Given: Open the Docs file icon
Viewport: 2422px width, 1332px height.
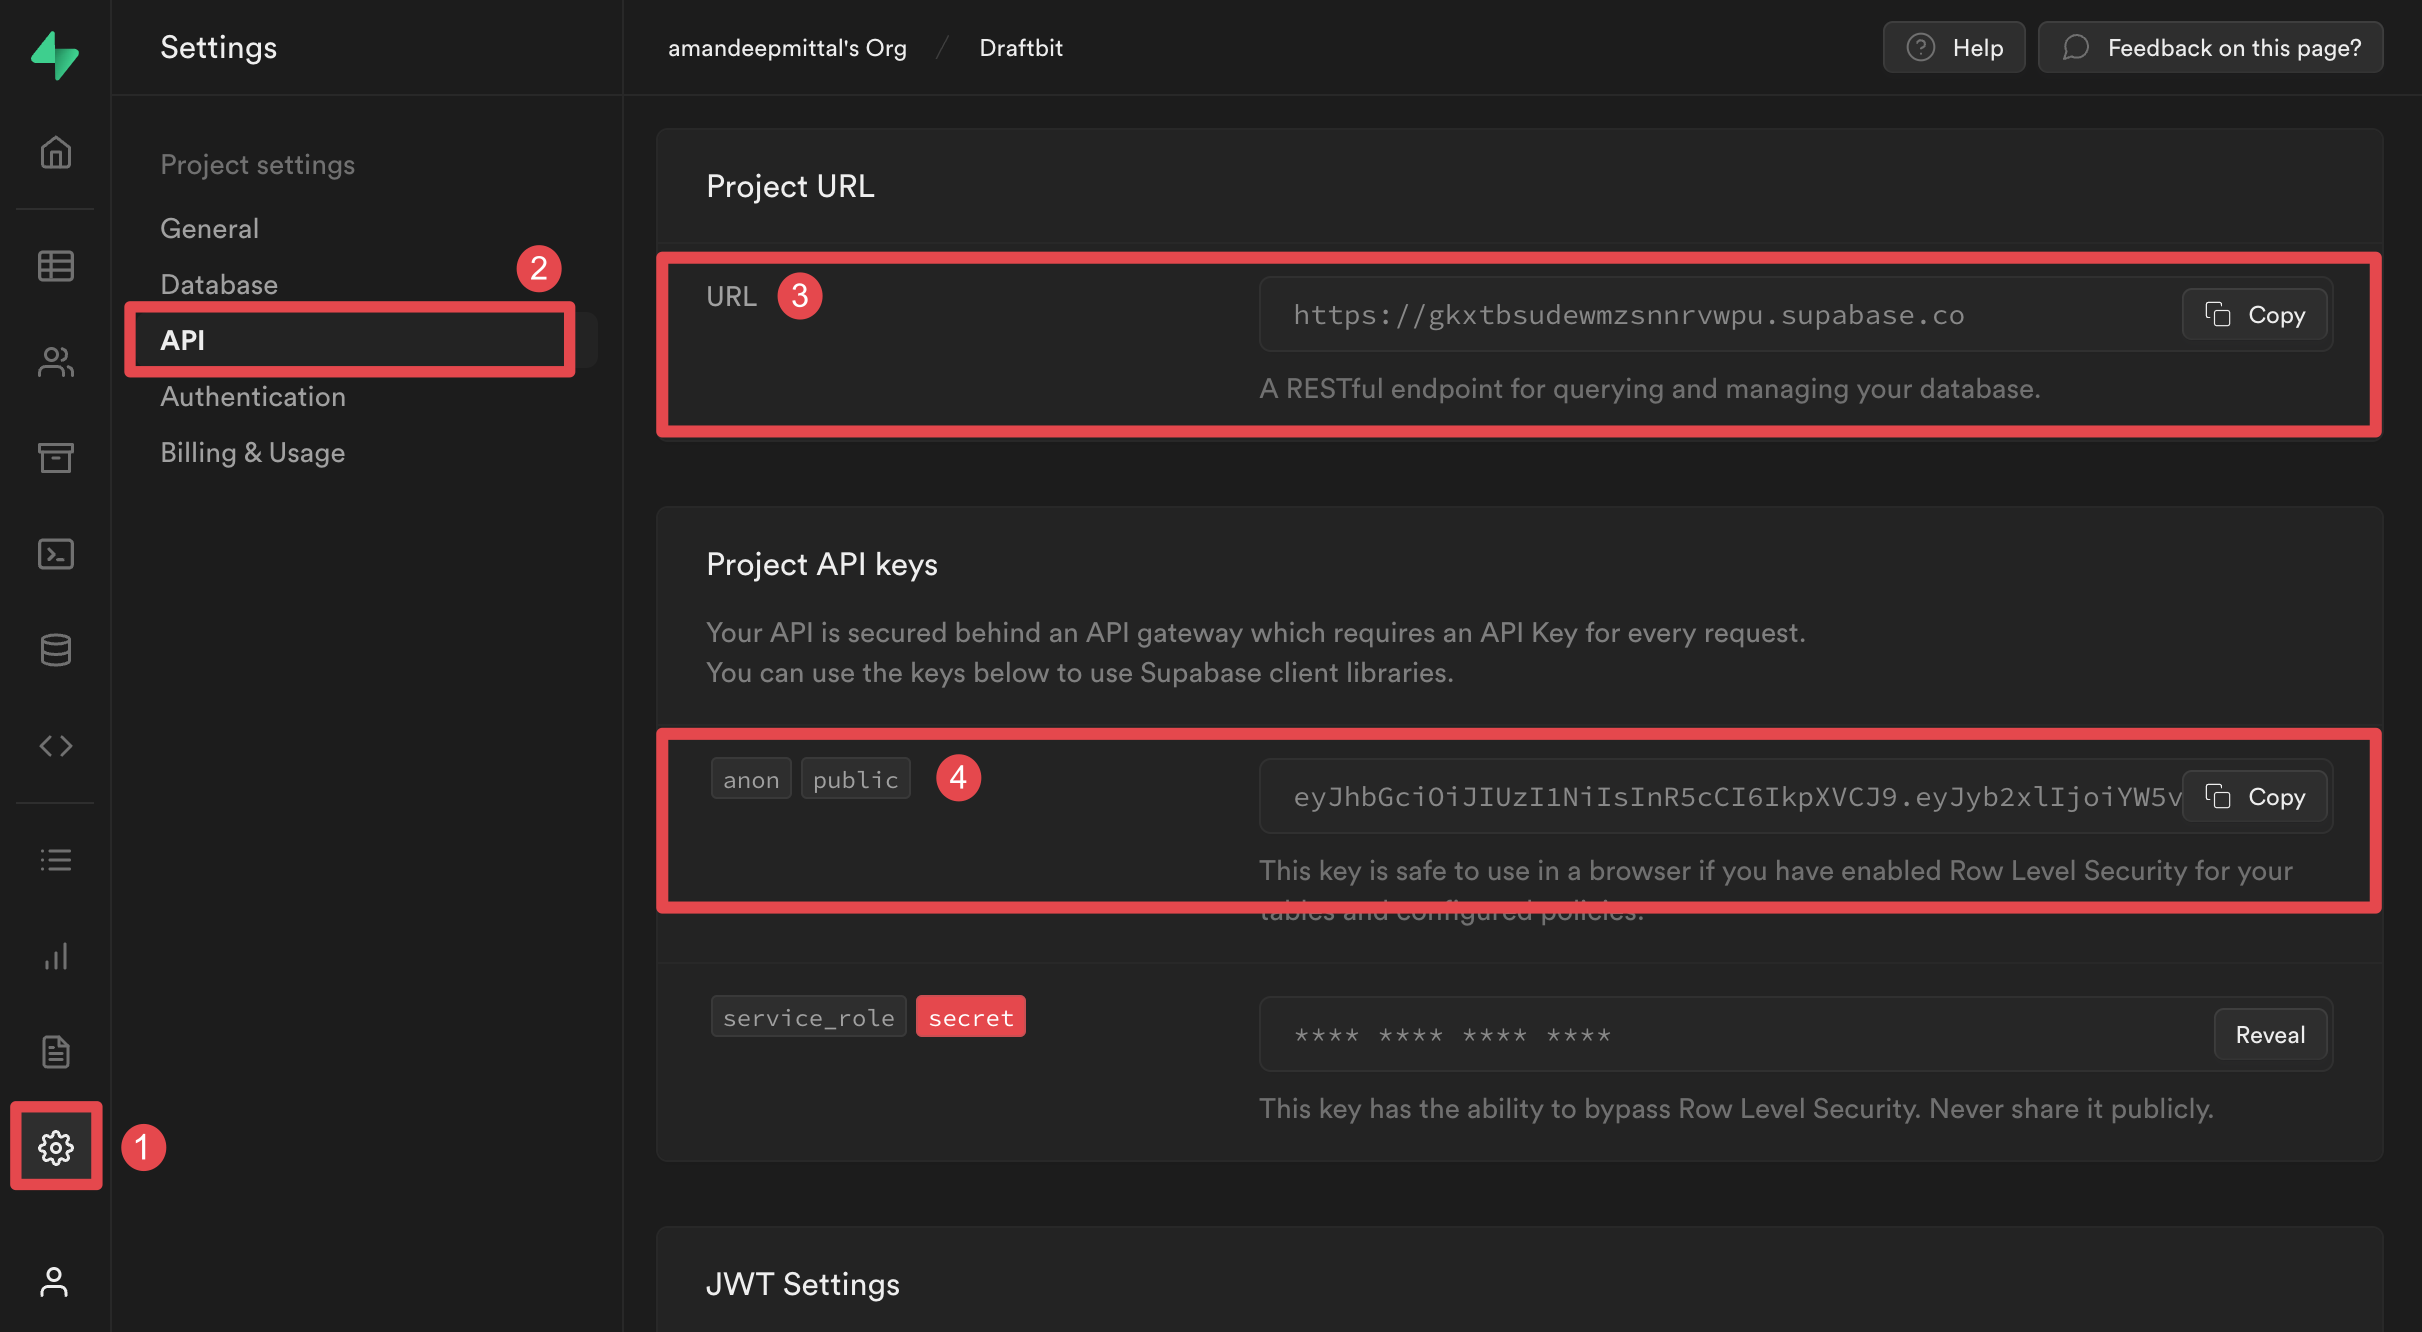Looking at the screenshot, I should tap(55, 1052).
